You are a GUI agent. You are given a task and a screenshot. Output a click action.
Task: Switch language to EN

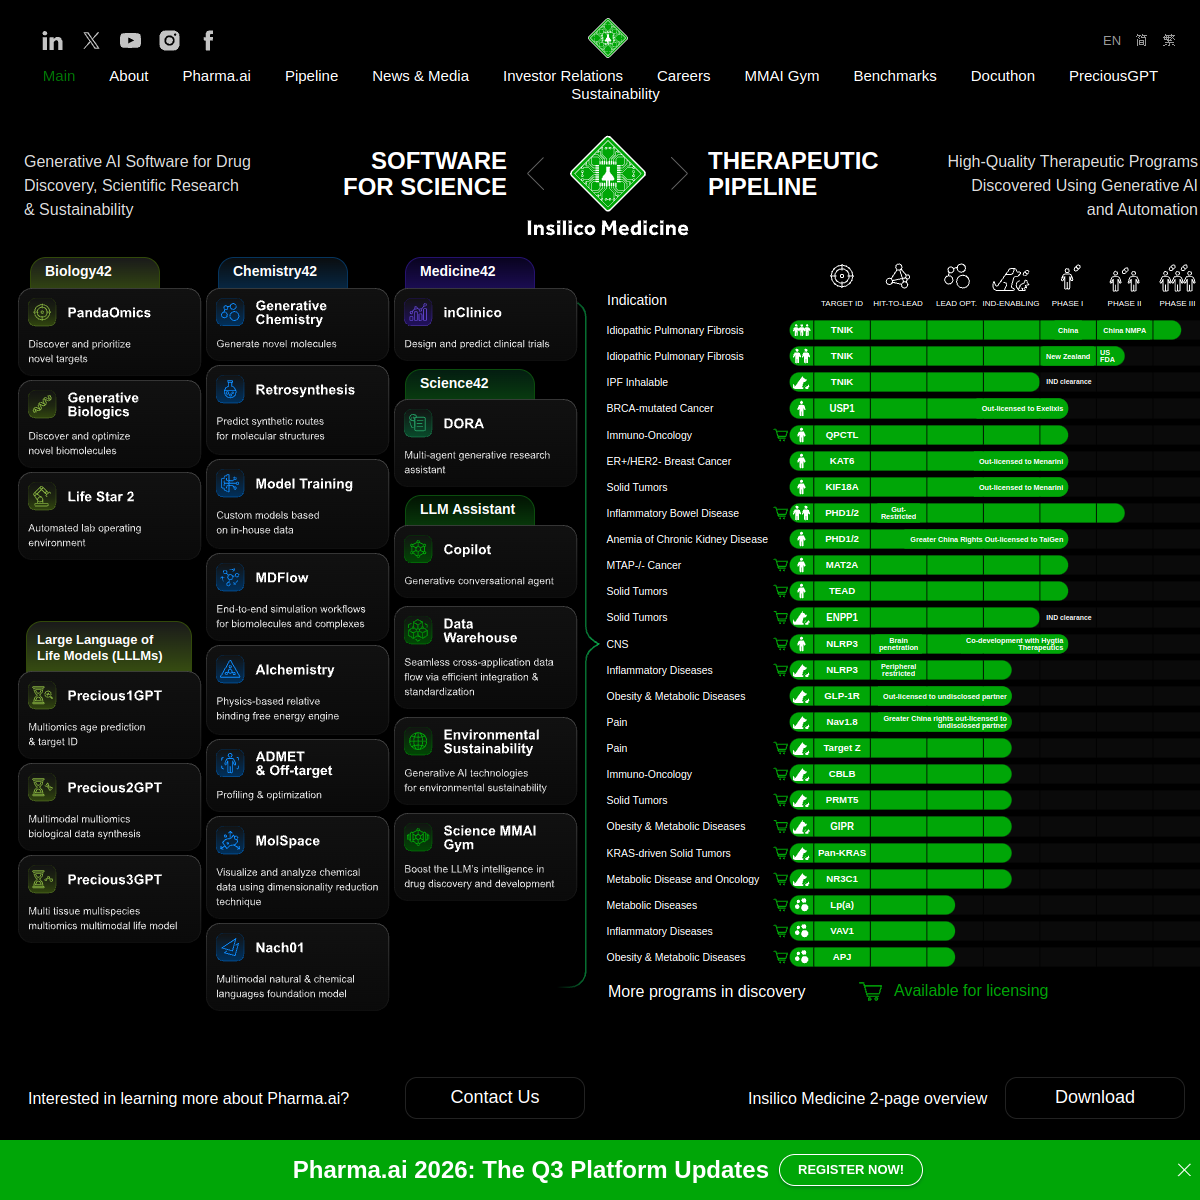(x=1112, y=41)
